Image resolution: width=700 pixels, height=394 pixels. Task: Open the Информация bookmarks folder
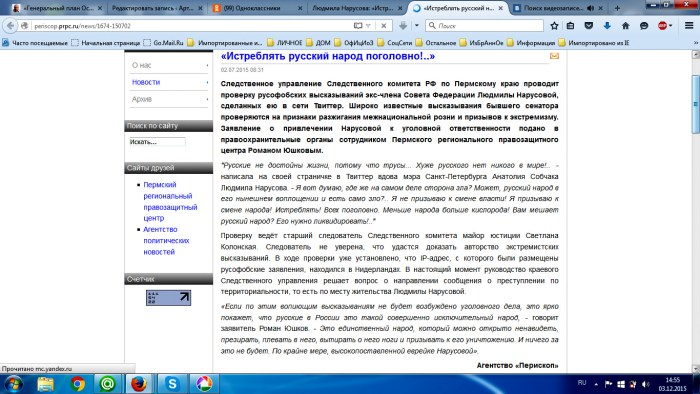coord(531,43)
